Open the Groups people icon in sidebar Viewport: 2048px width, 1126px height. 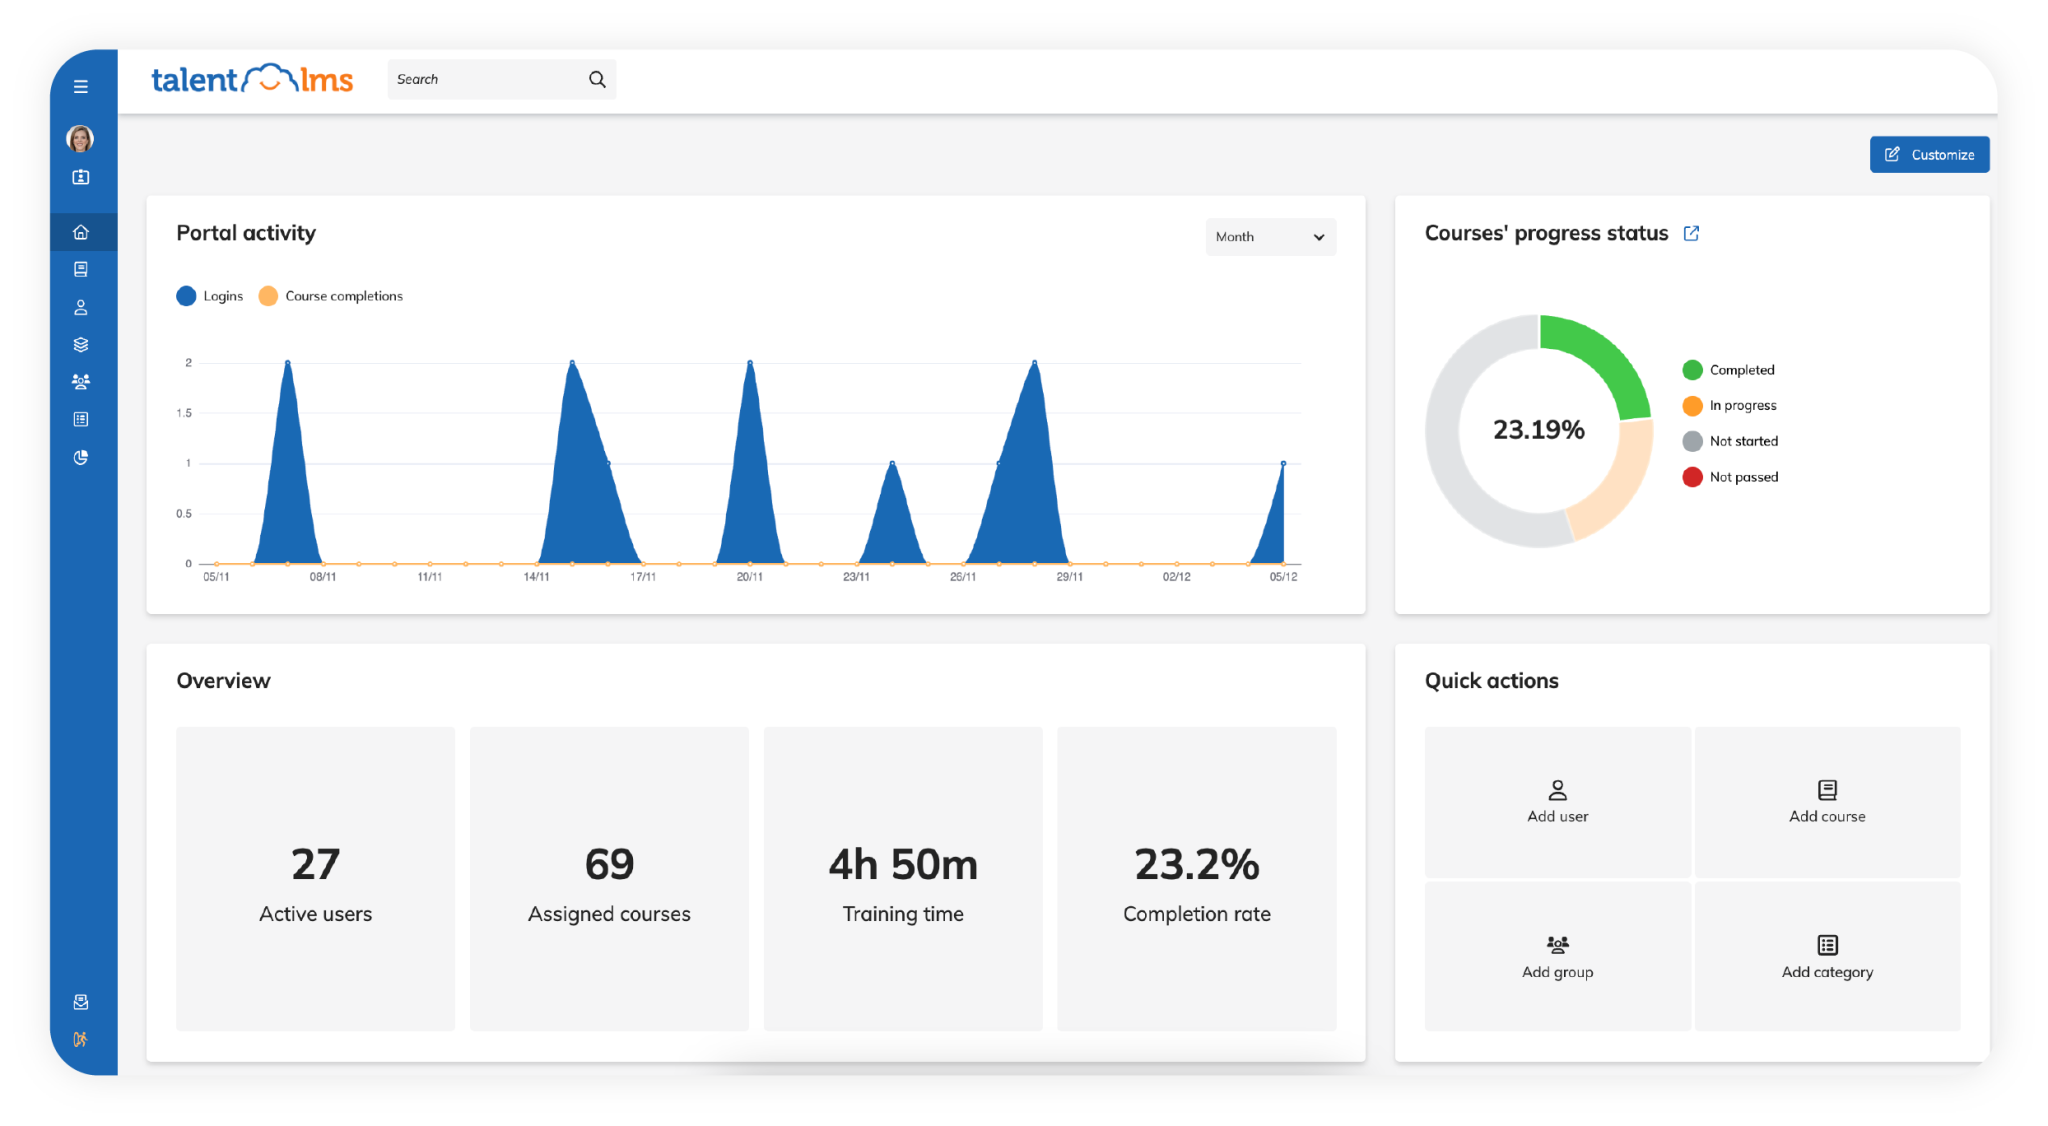pyautogui.click(x=81, y=381)
